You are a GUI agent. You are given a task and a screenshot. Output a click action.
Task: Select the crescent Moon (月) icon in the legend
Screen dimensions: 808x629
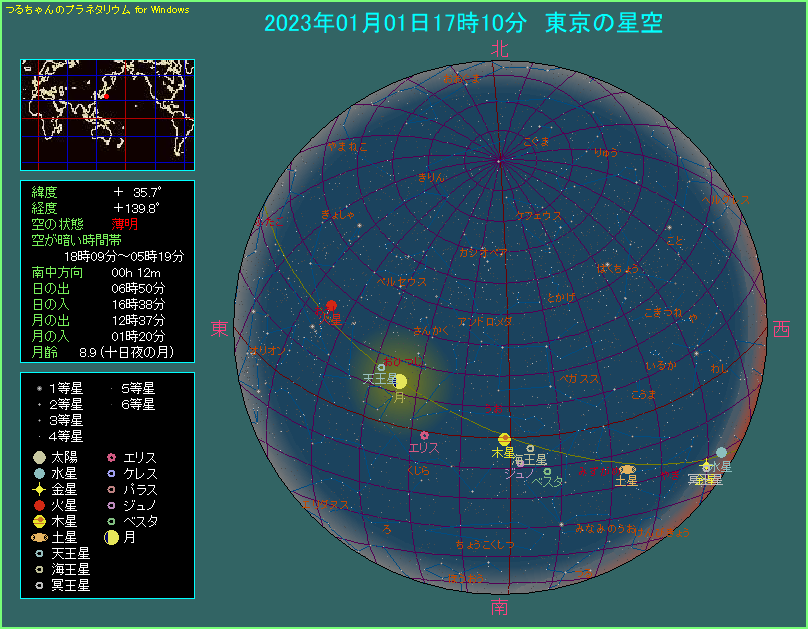pos(112,537)
